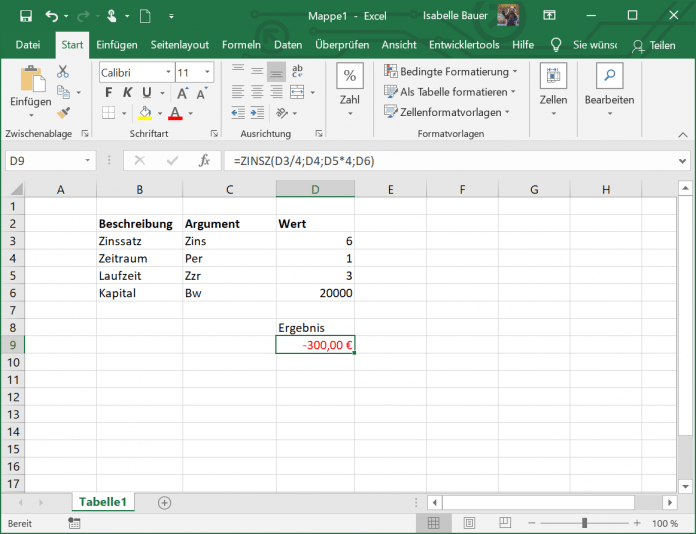Toggle underline U formatting
The image size is (696, 534).
tap(147, 92)
